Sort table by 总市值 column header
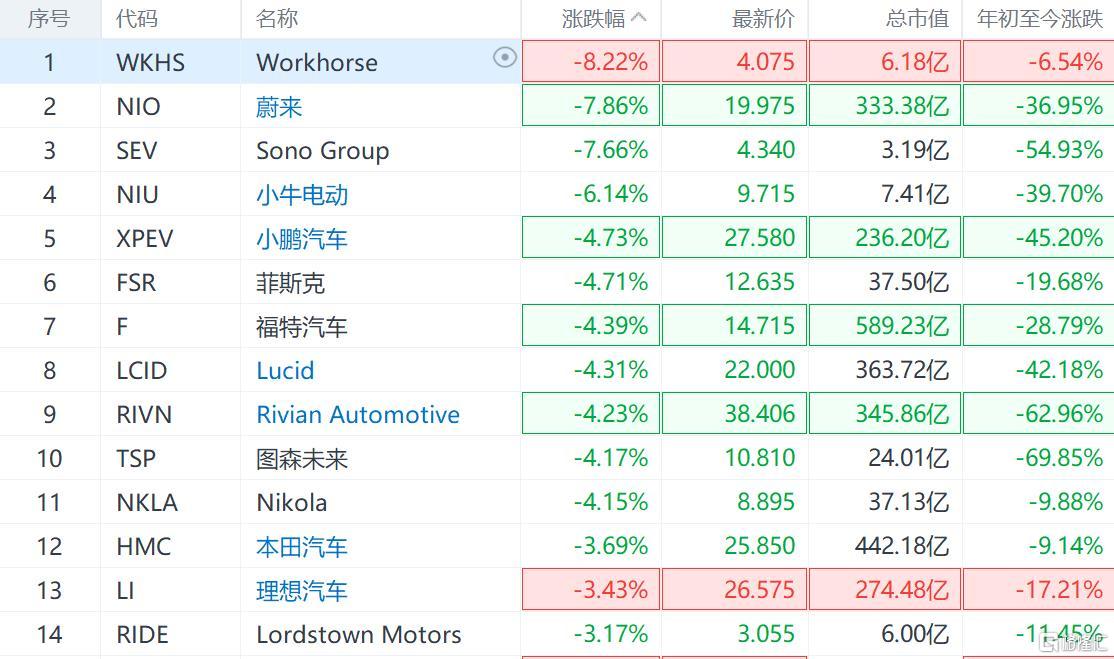The height and width of the screenshot is (659, 1114). [917, 18]
